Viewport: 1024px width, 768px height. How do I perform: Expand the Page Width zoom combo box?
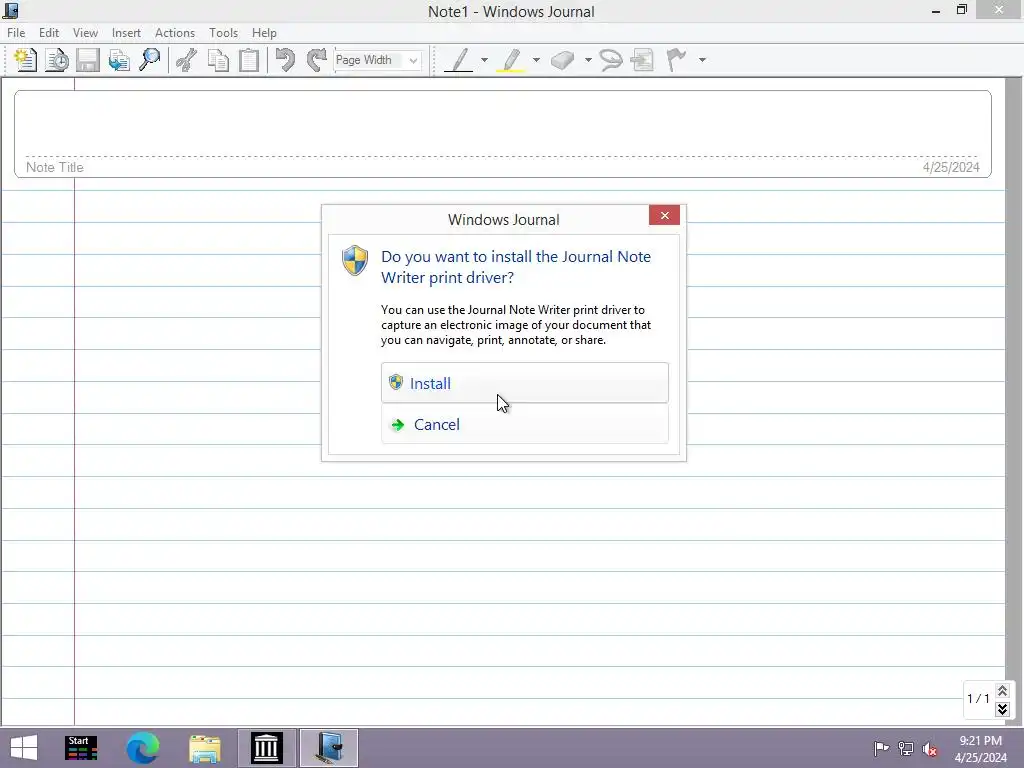413,61
